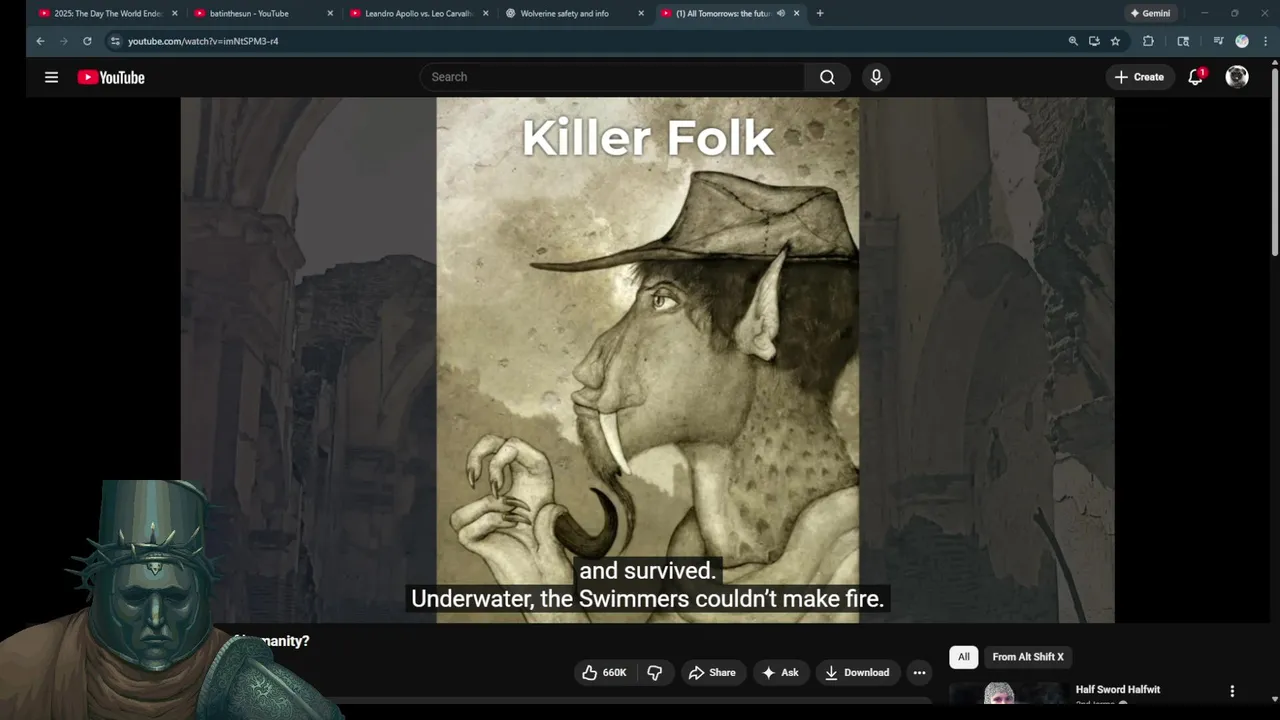The width and height of the screenshot is (1280, 720).
Task: Open the account avatar menu
Action: point(1237,77)
